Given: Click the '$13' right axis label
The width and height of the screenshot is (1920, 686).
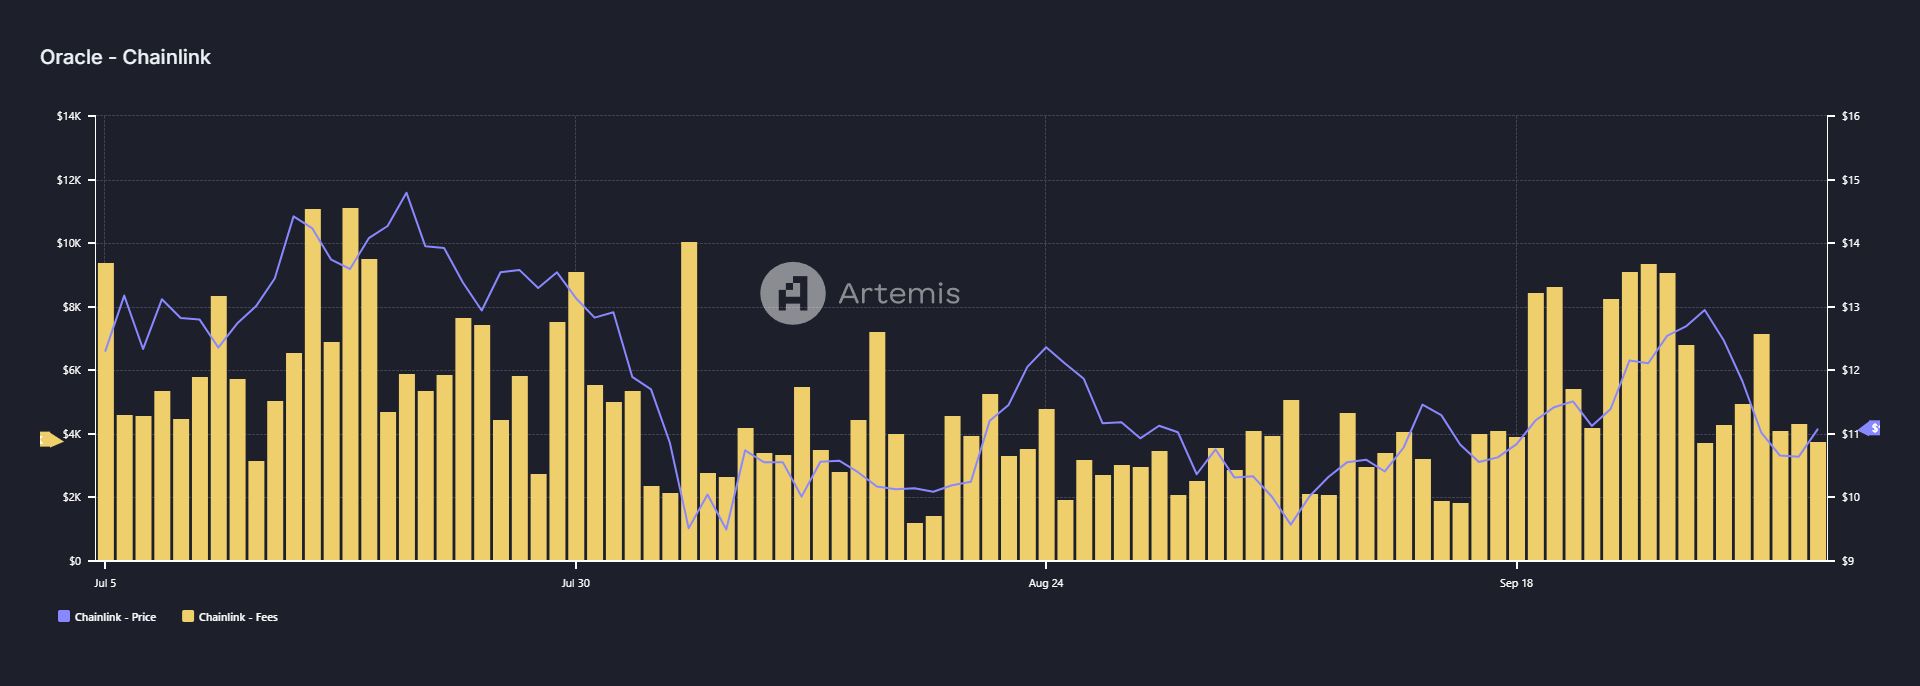Looking at the screenshot, I should point(1850,307).
